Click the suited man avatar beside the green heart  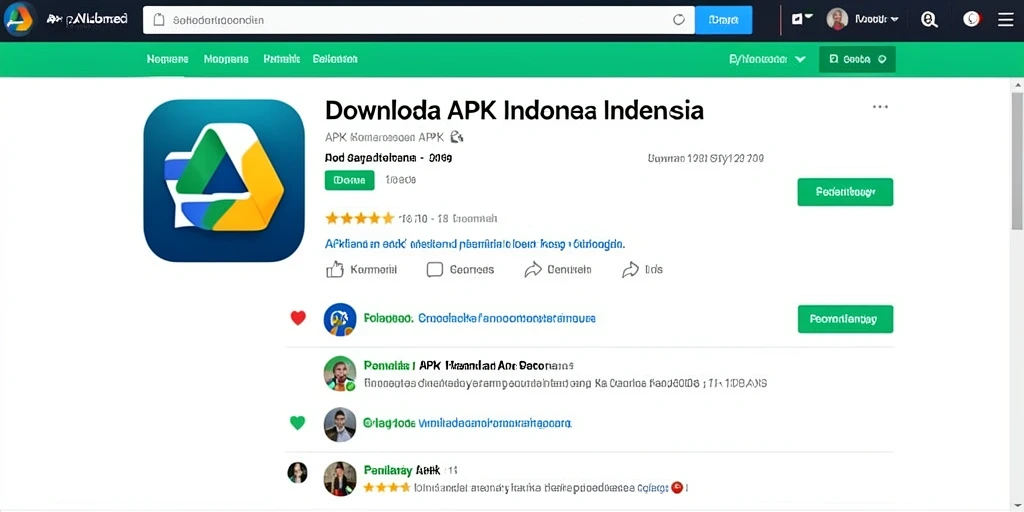(x=340, y=424)
